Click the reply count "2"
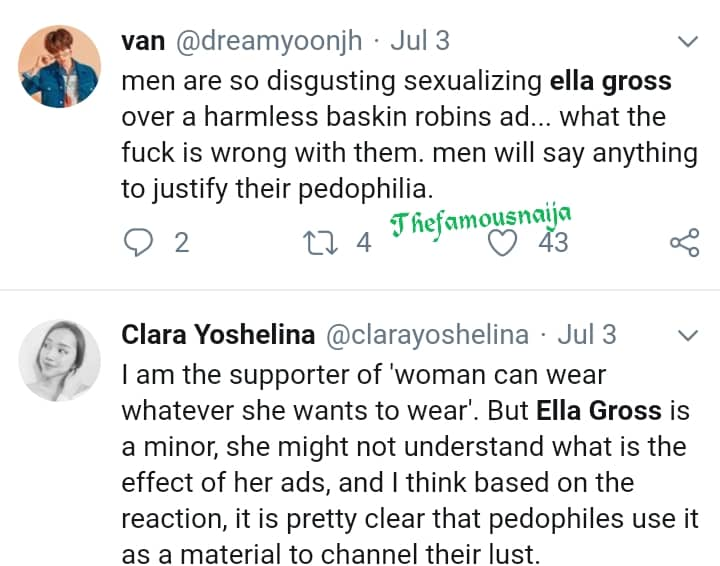The width and height of the screenshot is (720, 566). pyautogui.click(x=181, y=243)
